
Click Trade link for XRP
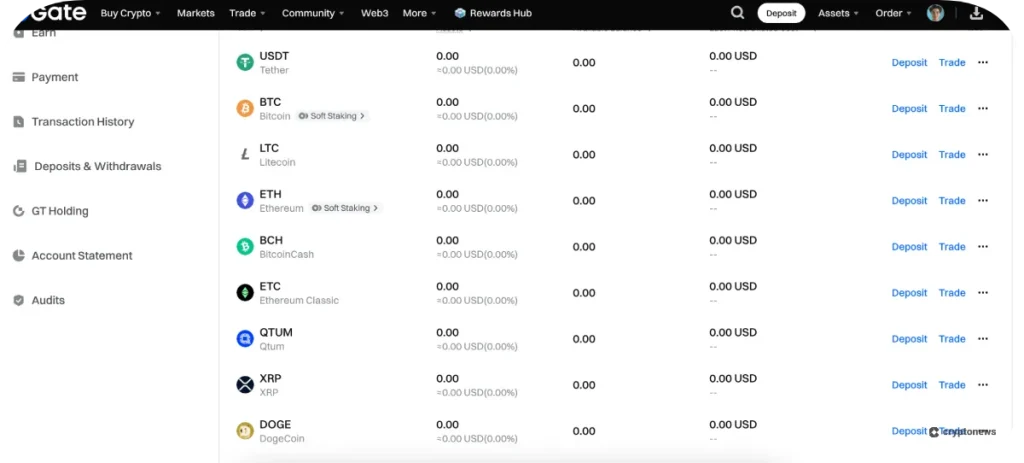[x=952, y=385]
